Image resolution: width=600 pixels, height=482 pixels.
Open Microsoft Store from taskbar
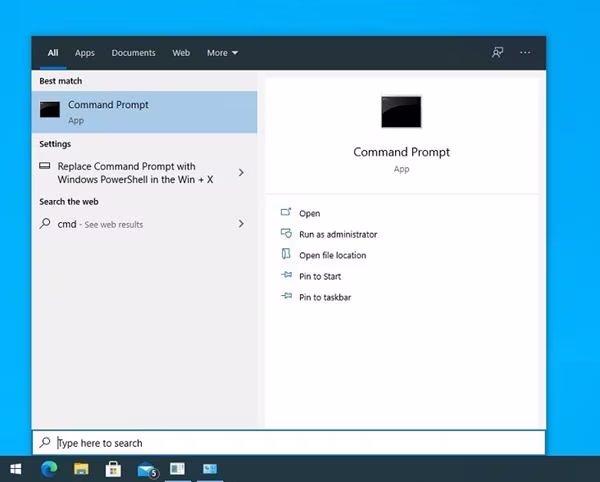click(x=113, y=469)
